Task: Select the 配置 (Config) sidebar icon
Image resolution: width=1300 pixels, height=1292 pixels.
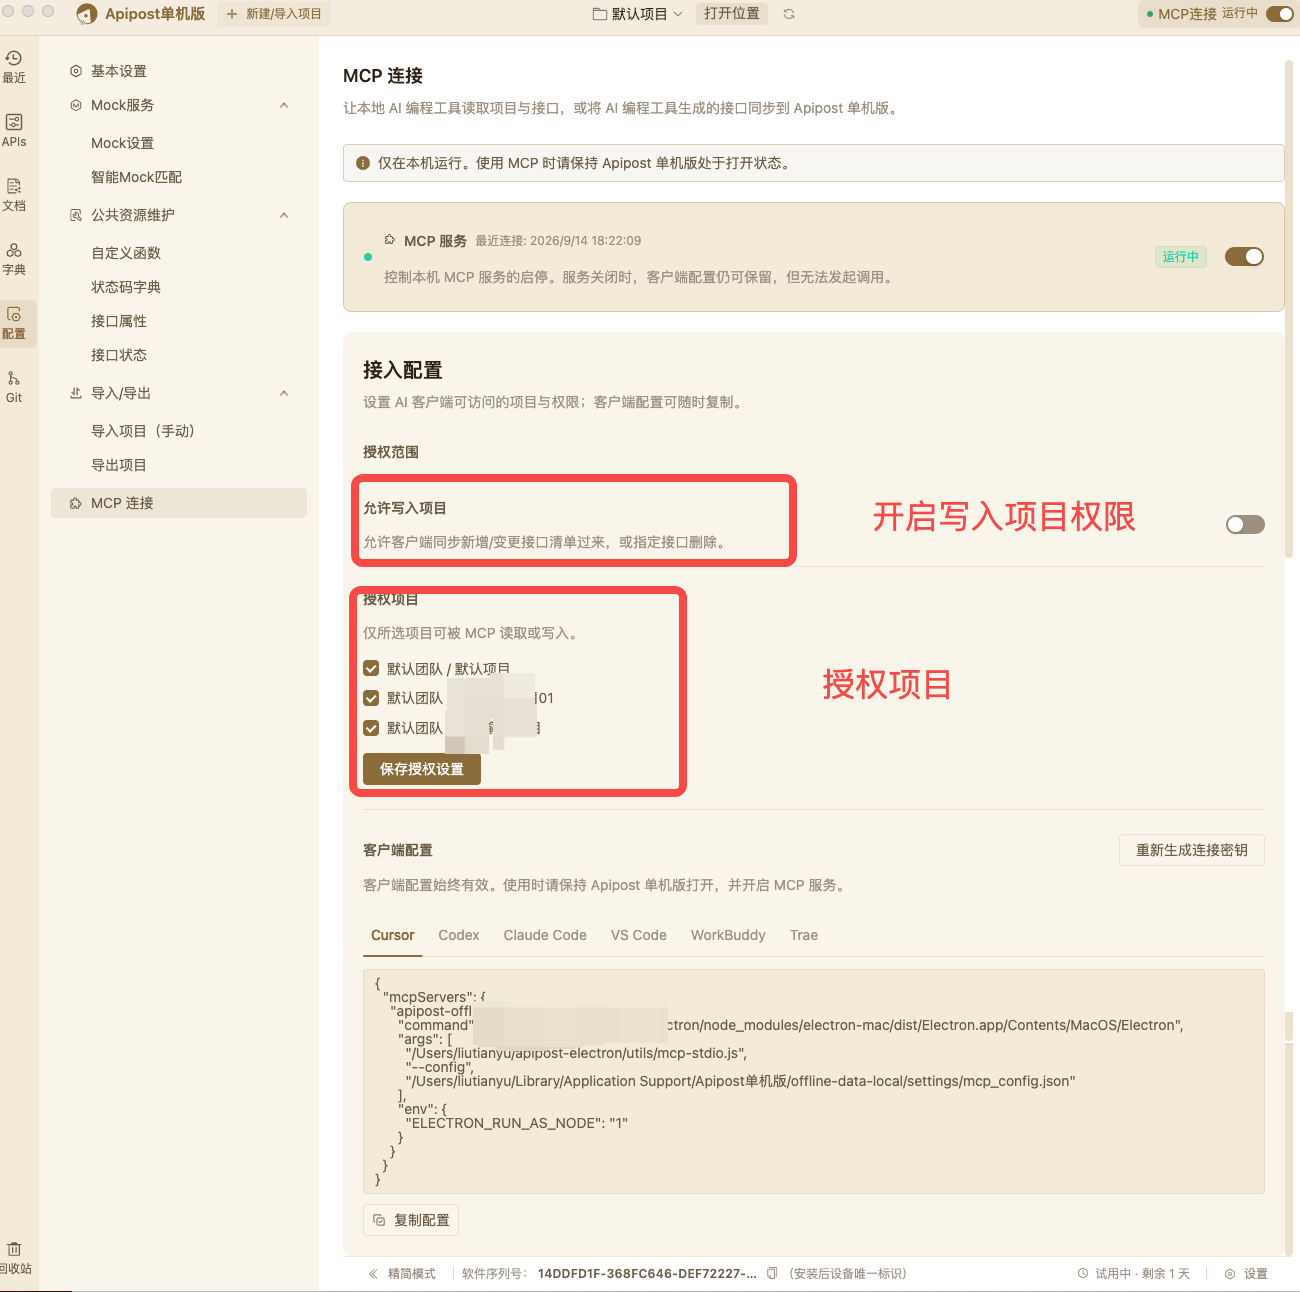Action: tap(14, 322)
